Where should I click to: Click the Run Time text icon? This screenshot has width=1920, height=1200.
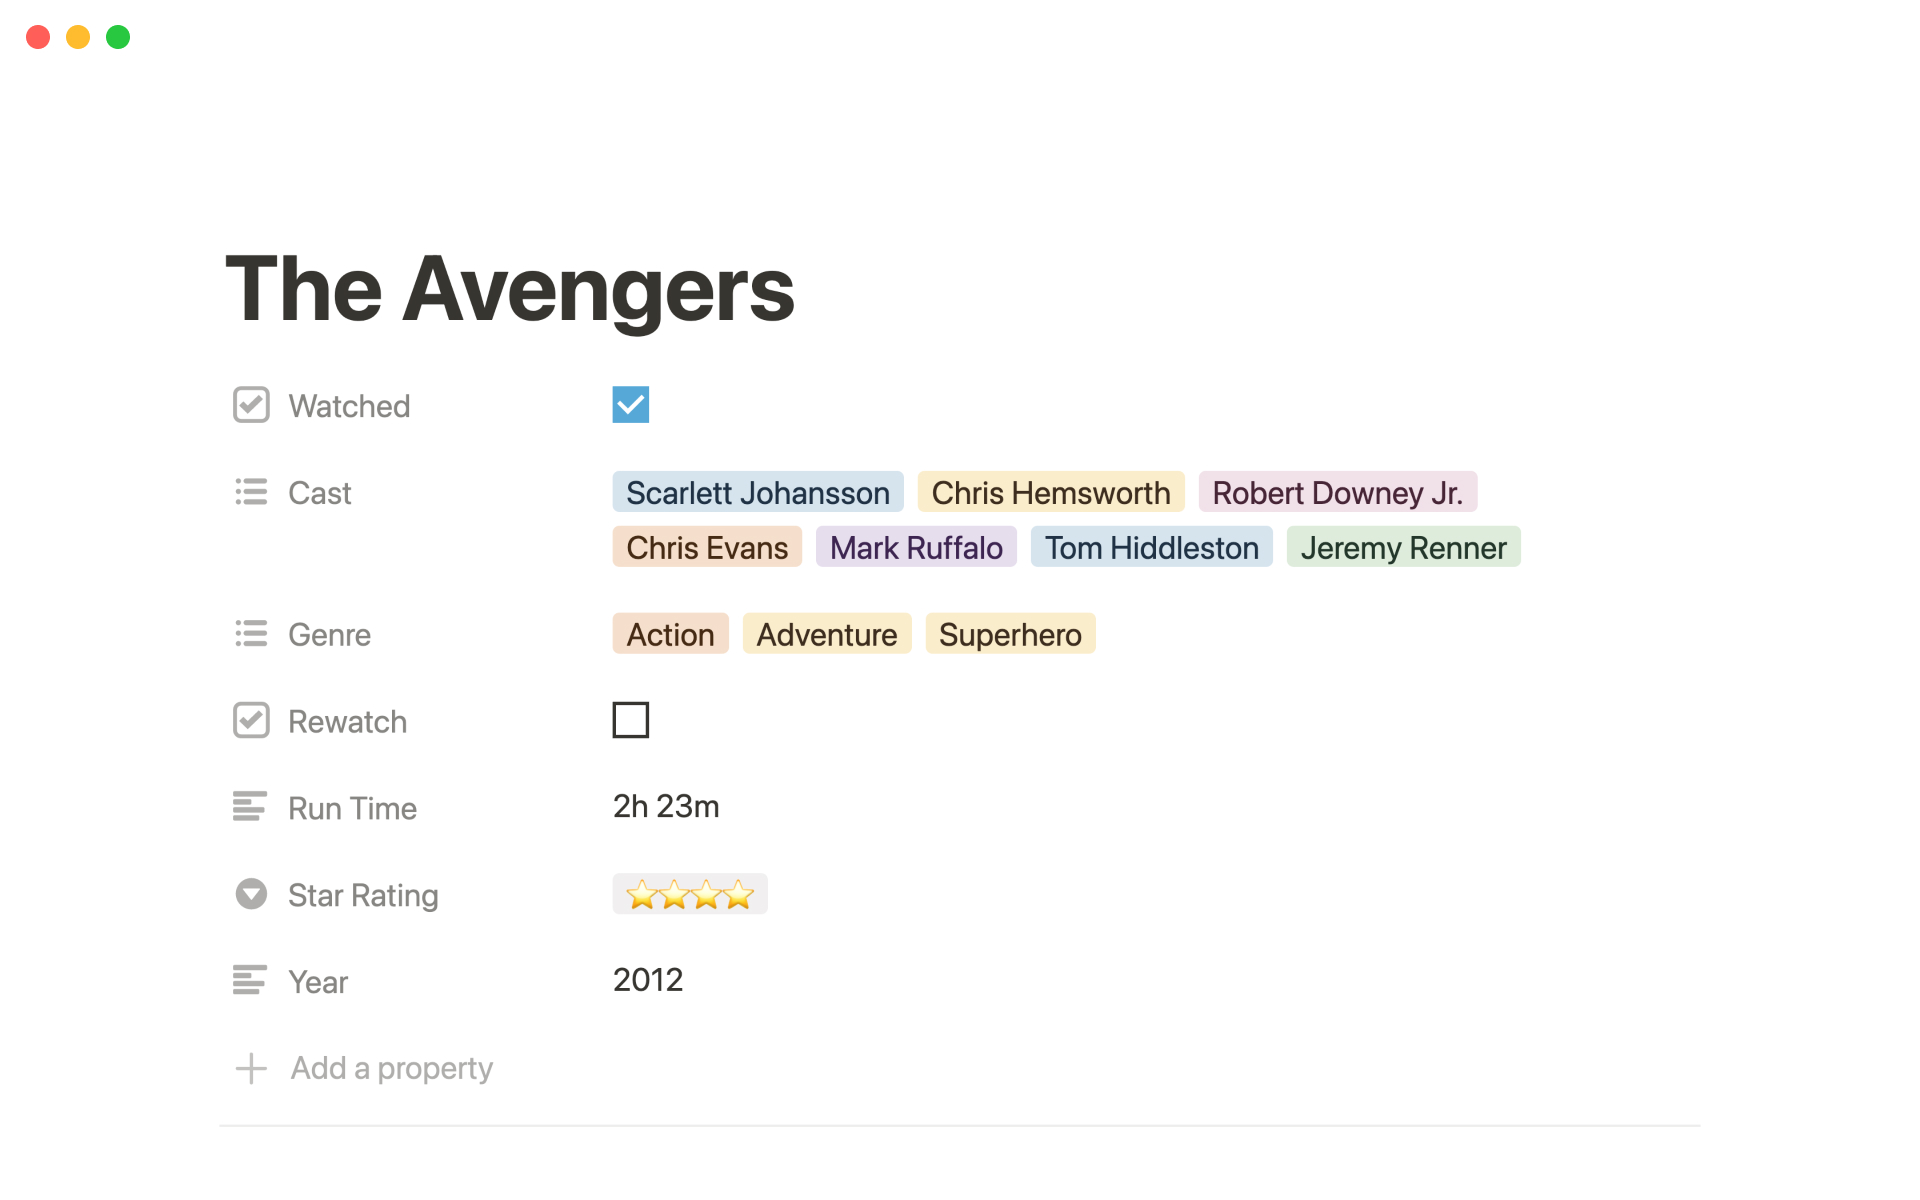coord(250,806)
